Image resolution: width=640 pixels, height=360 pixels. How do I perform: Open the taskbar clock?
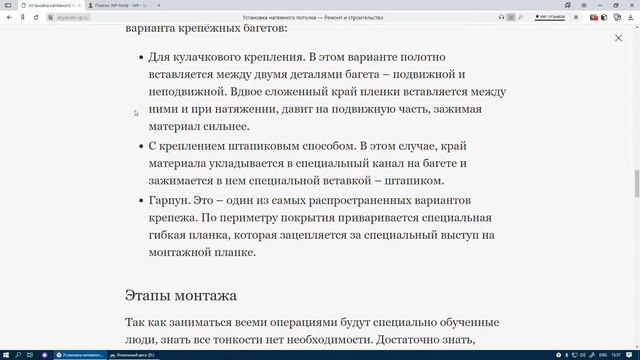(616, 355)
